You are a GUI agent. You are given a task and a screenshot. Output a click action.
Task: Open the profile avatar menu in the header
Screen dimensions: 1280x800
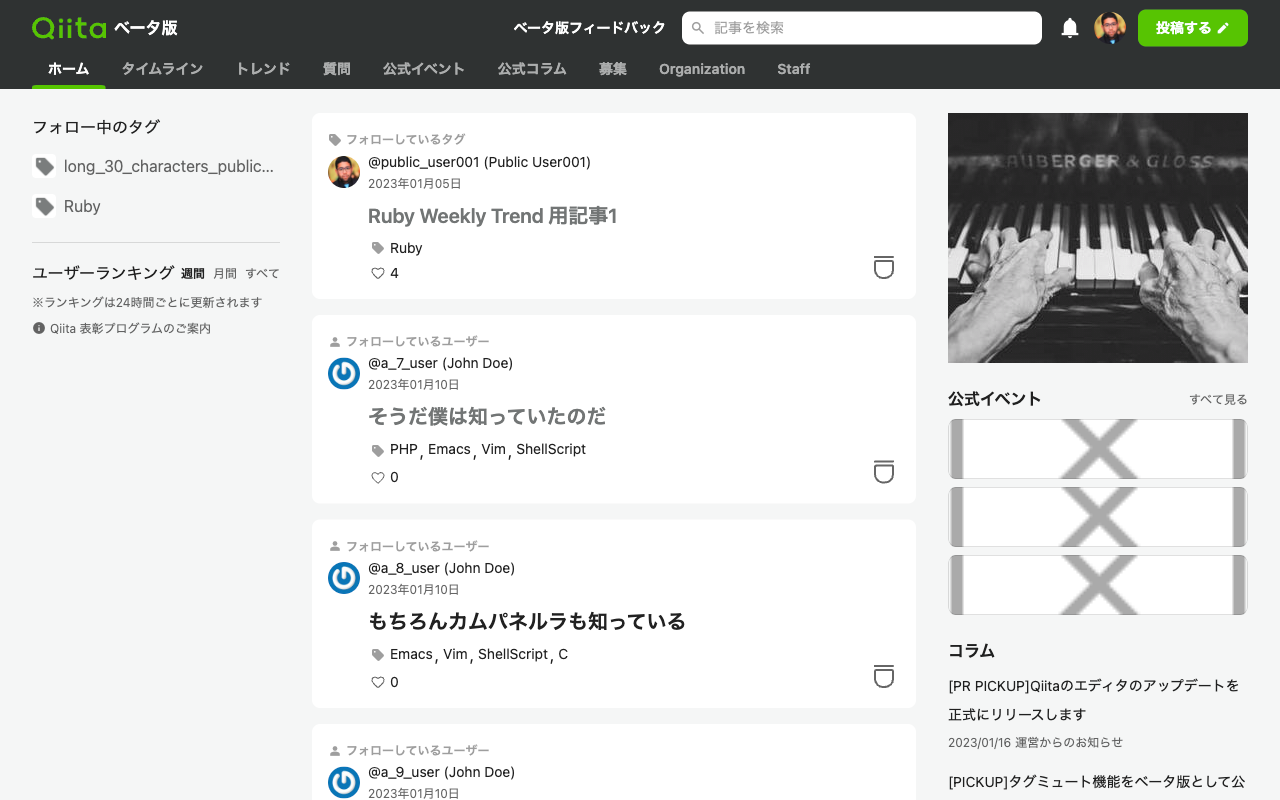(x=1110, y=27)
